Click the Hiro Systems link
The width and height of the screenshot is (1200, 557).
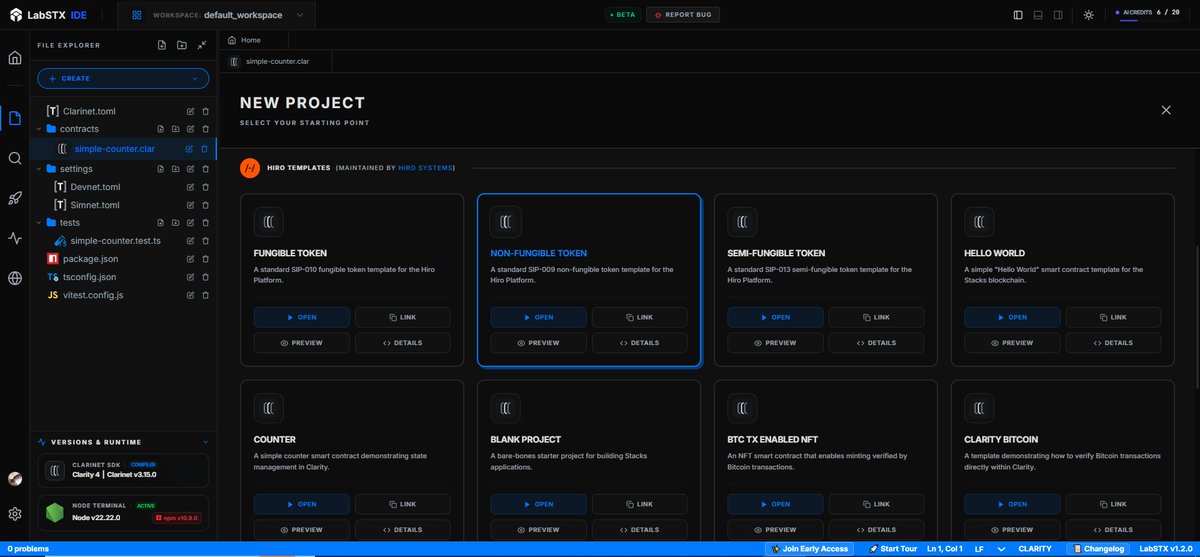pyautogui.click(x=425, y=168)
